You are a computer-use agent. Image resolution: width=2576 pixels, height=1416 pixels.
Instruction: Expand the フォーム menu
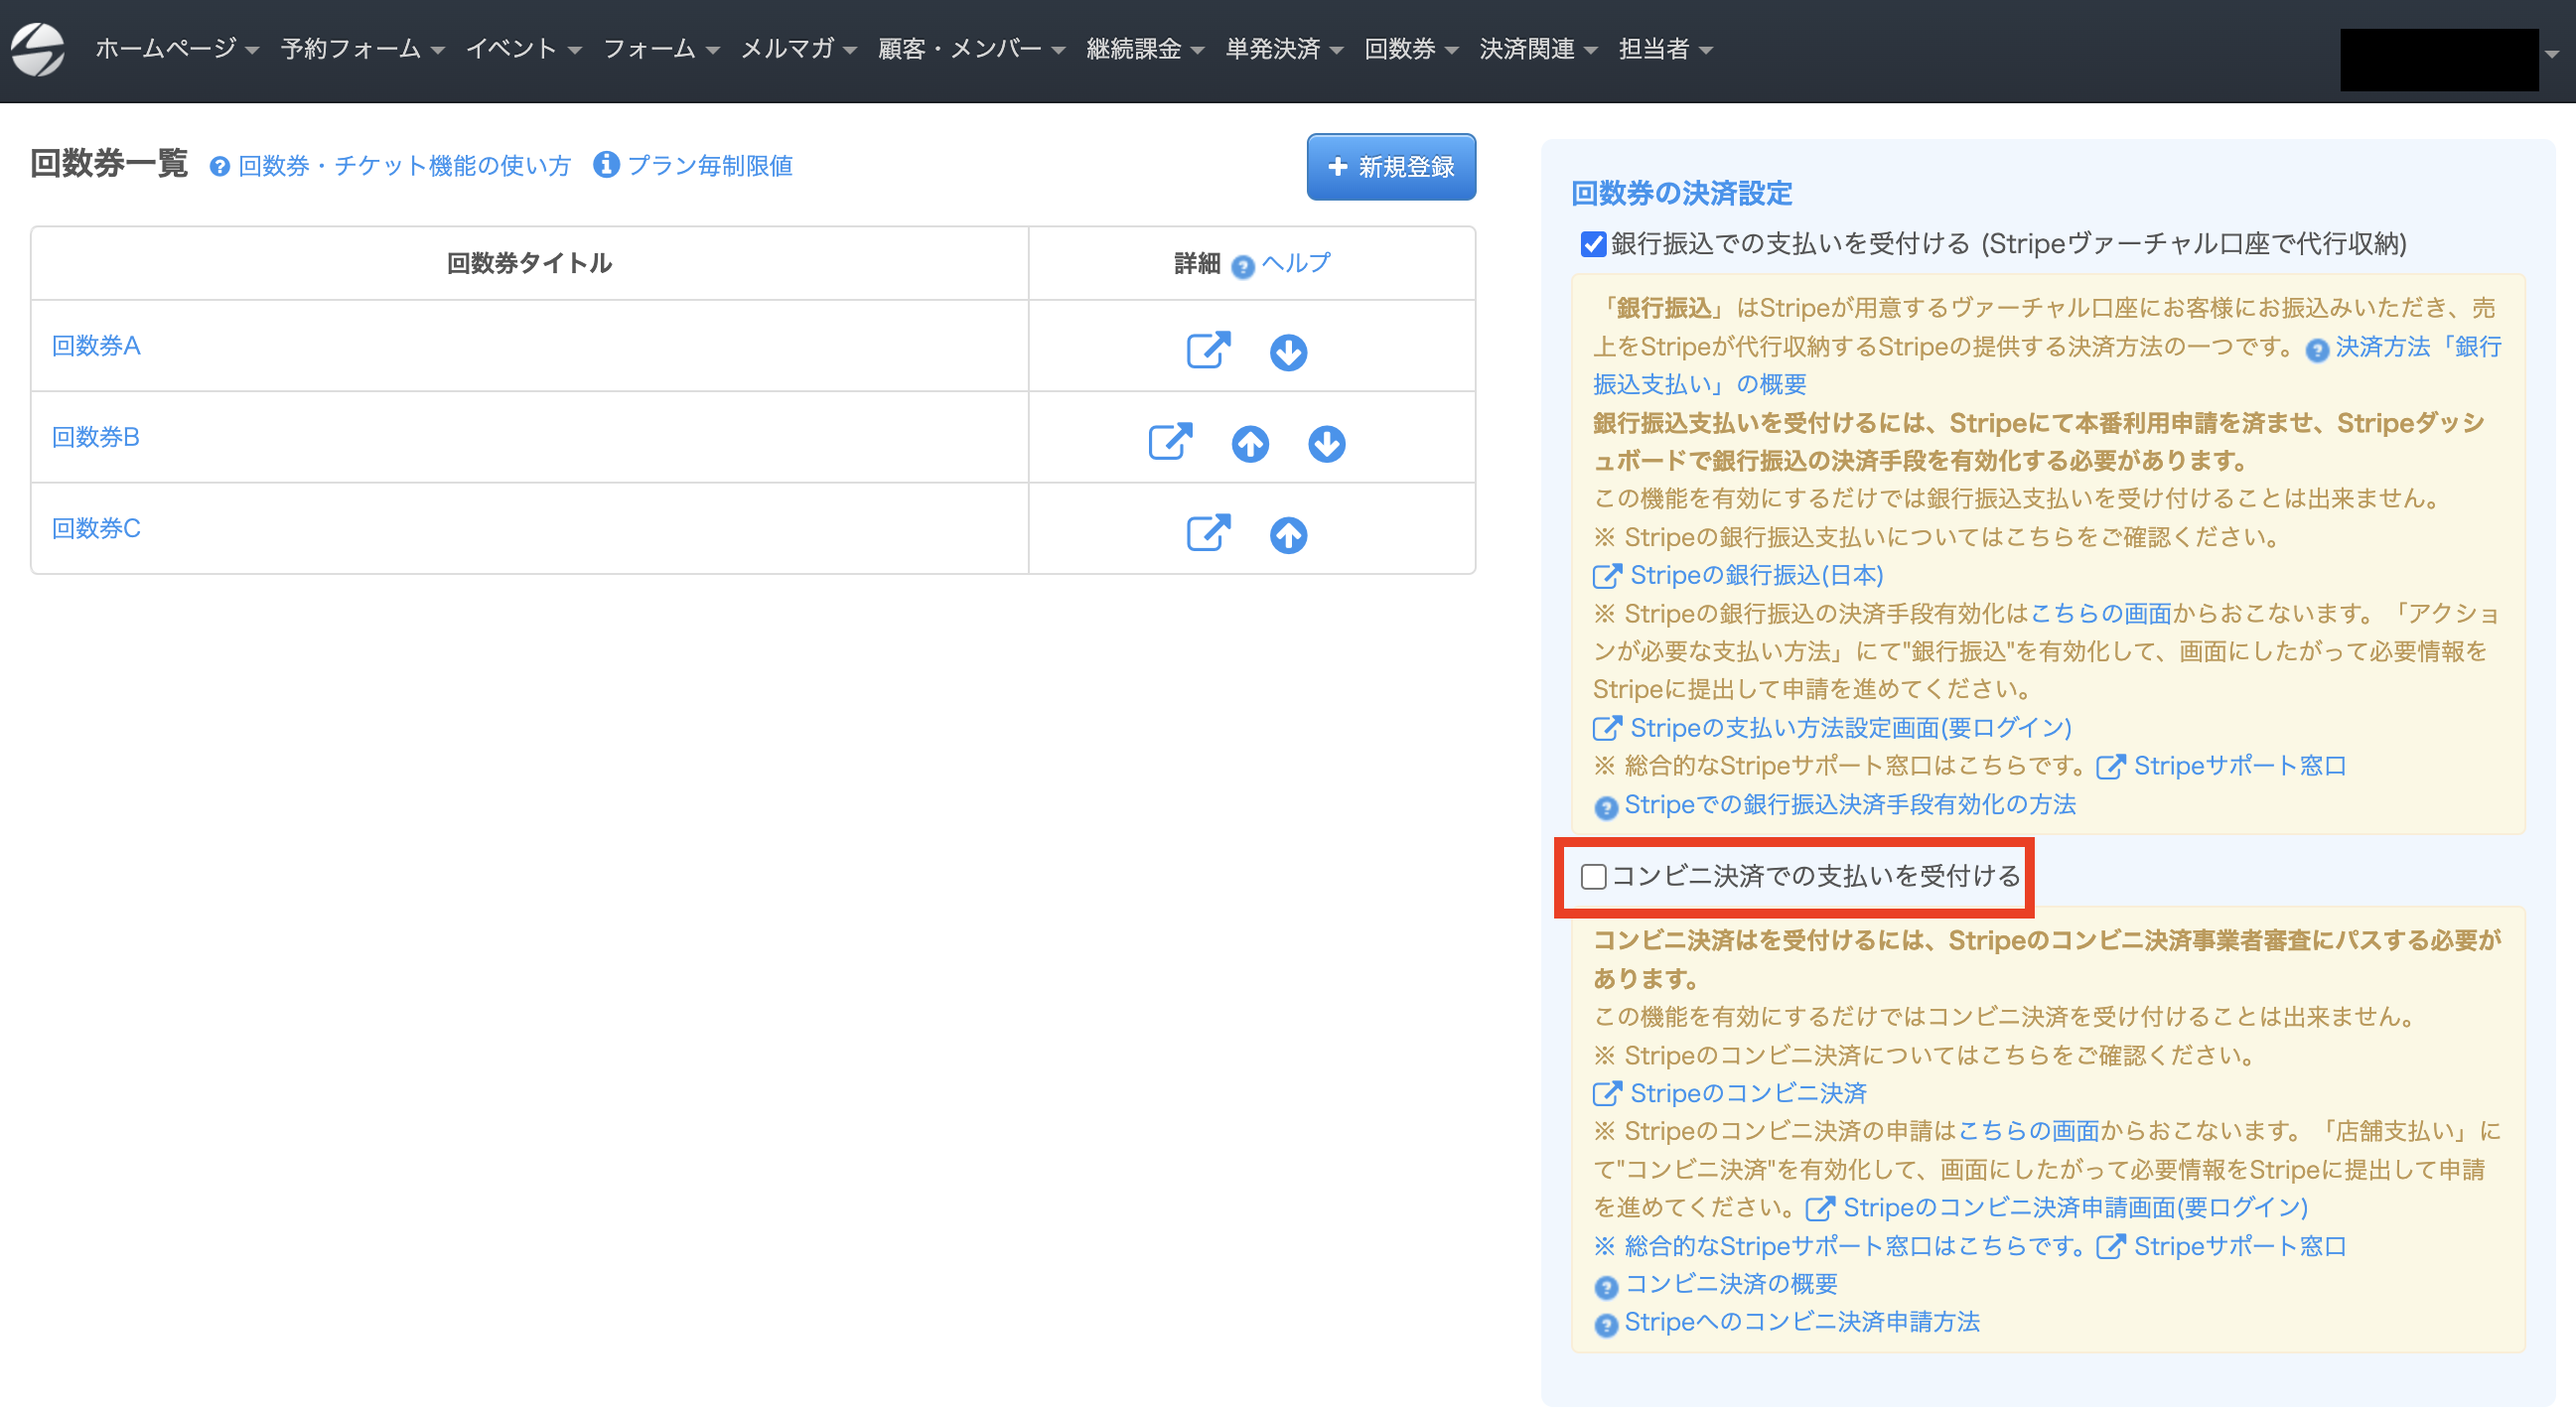click(x=661, y=48)
